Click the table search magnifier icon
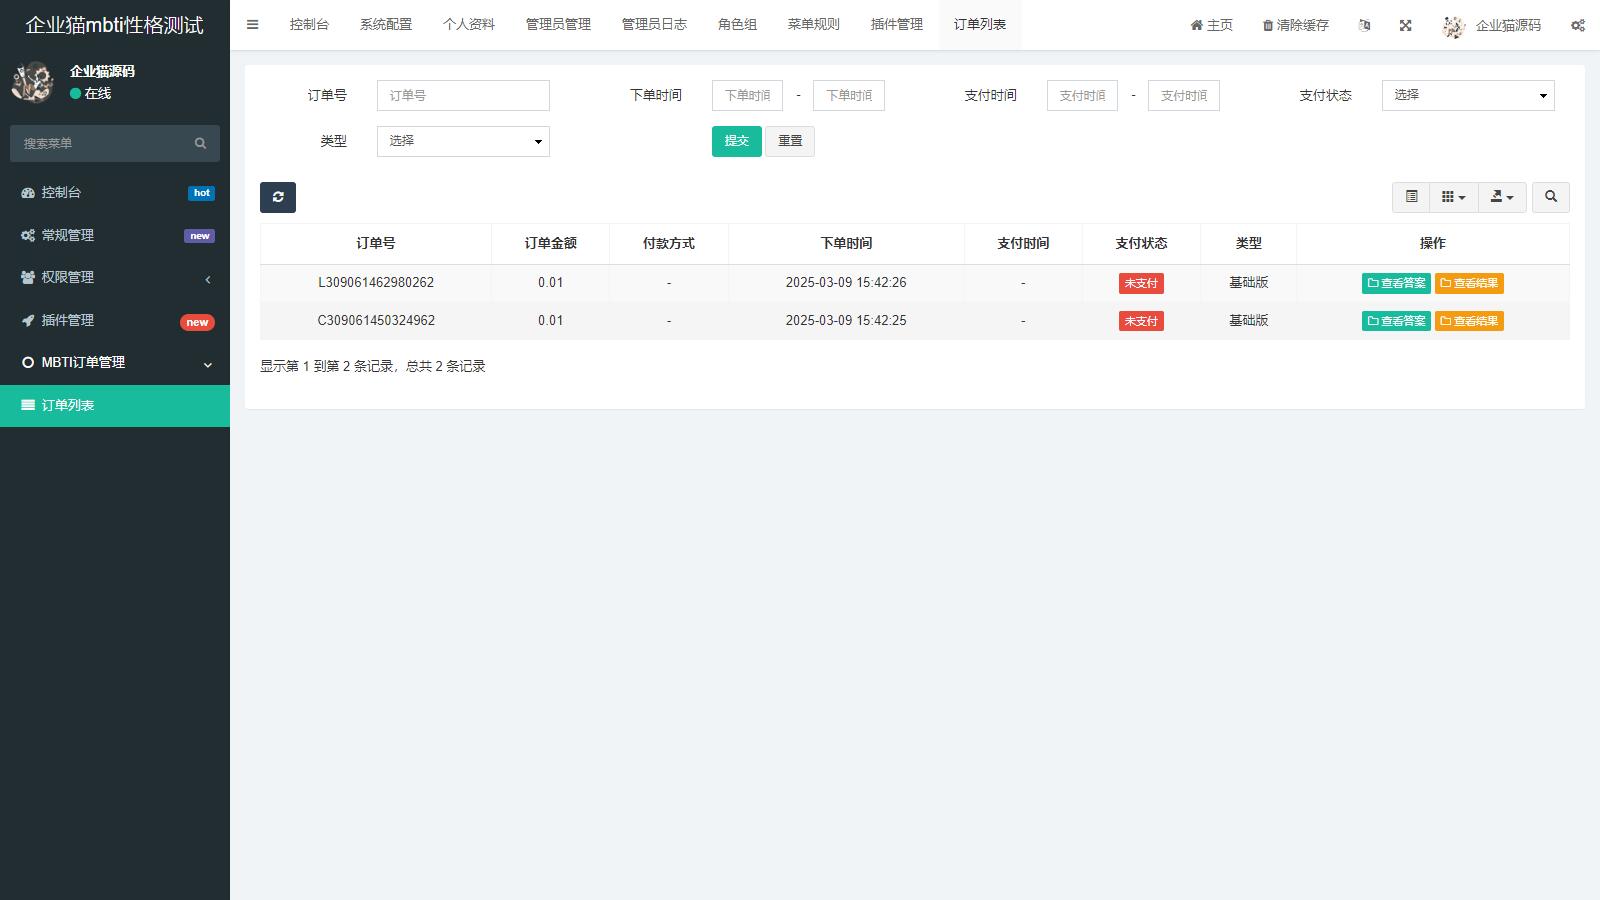This screenshot has width=1600, height=900. coord(1551,197)
